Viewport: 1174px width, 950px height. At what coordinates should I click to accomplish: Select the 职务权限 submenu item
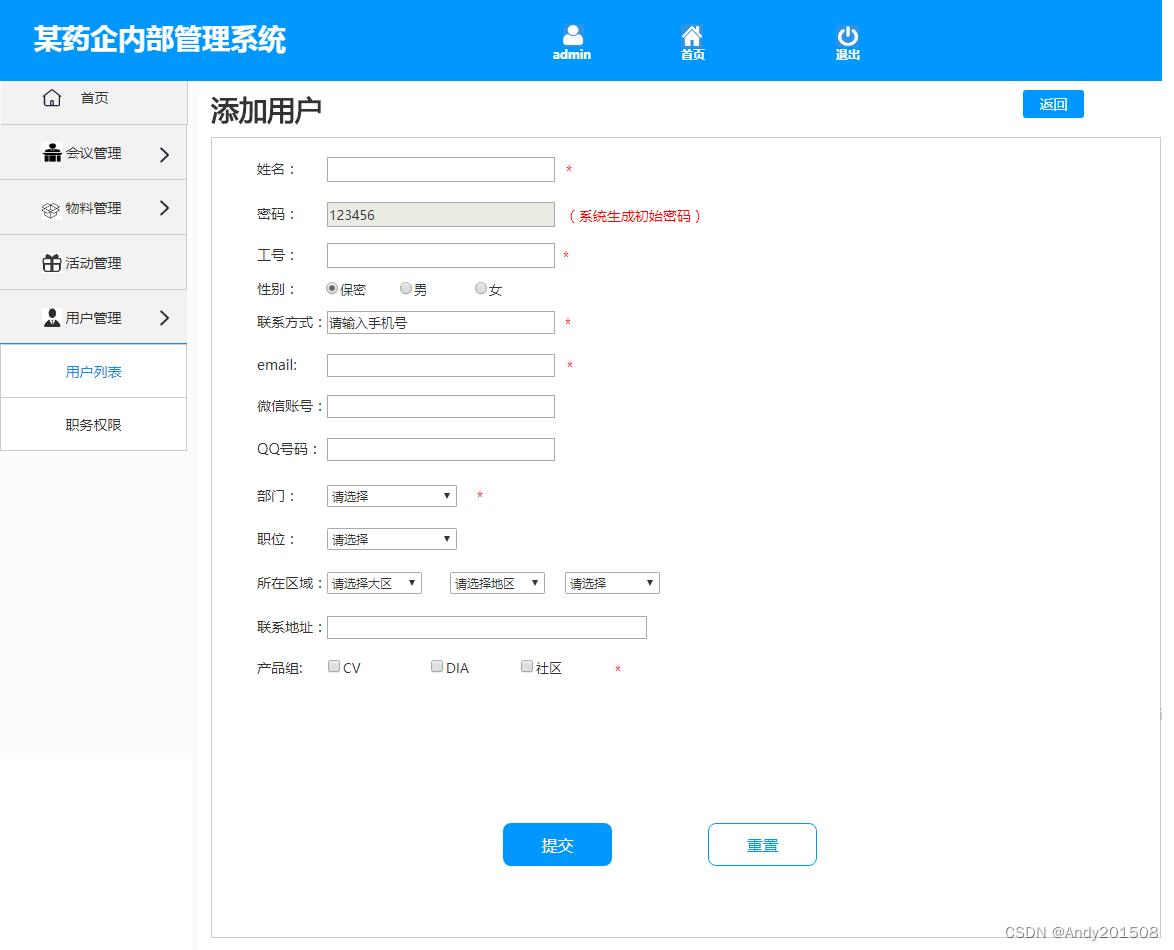(x=94, y=424)
